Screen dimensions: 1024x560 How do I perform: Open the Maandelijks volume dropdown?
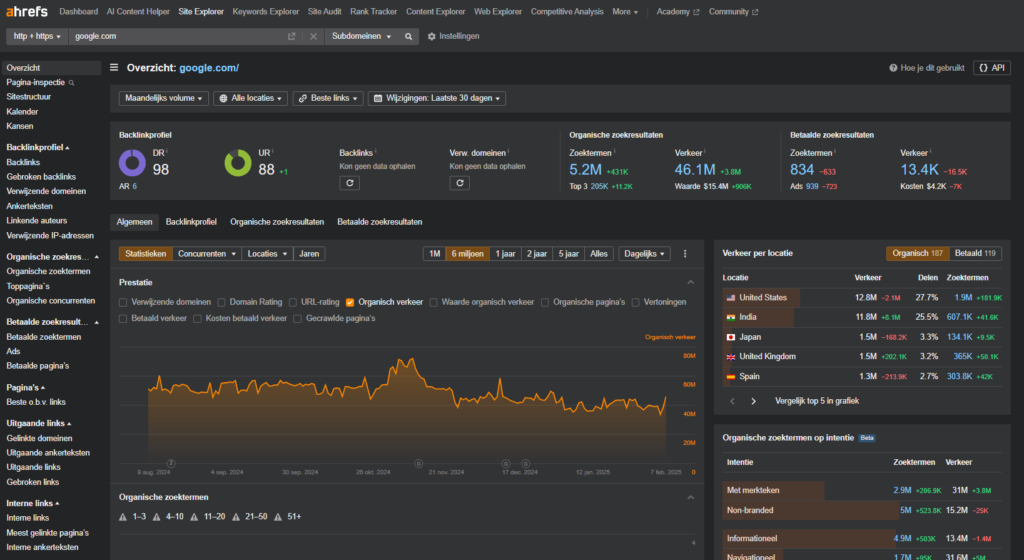pyautogui.click(x=163, y=98)
